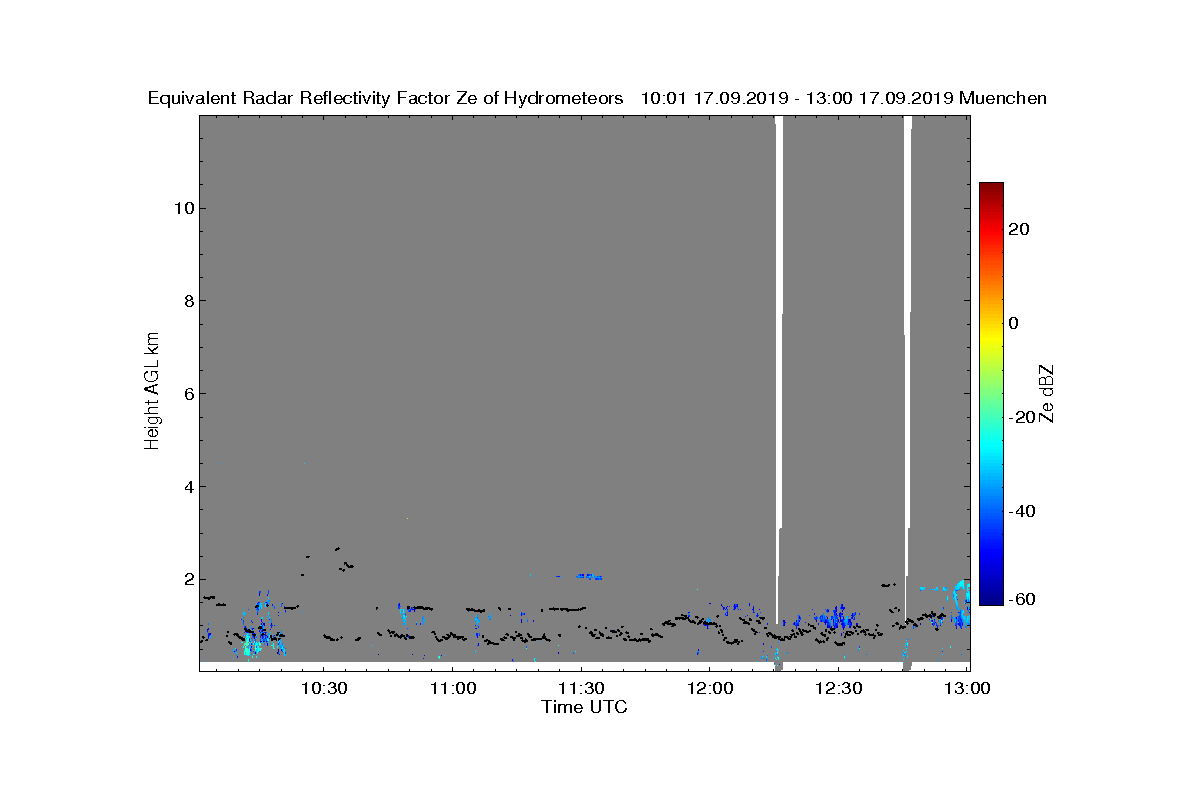This screenshot has width=1200, height=800.
Task: Click the colorbar value -60
Action: (1022, 599)
